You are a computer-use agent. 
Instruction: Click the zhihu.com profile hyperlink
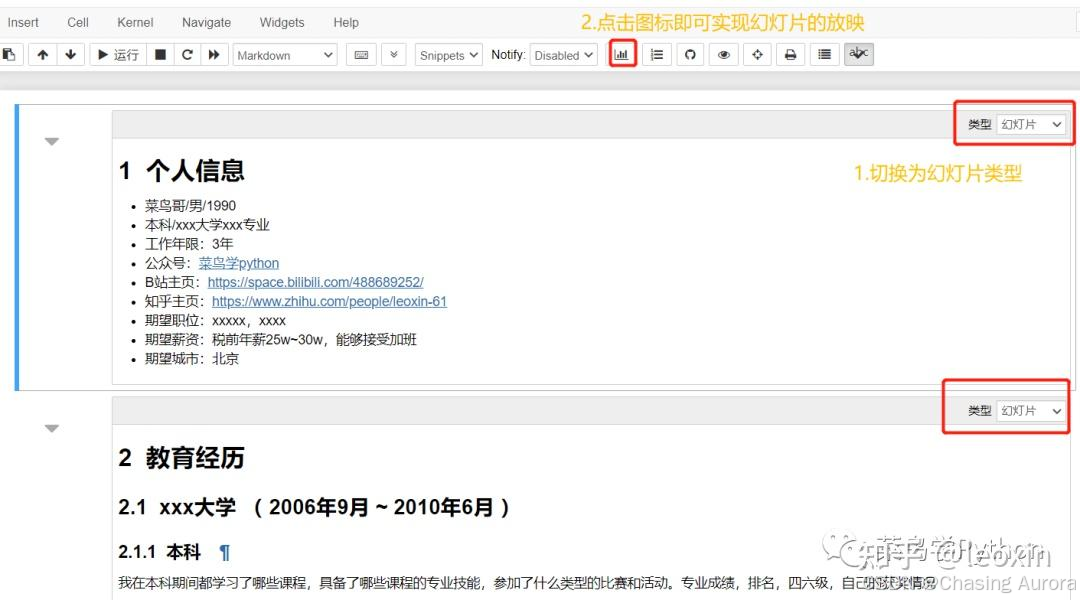click(x=328, y=301)
